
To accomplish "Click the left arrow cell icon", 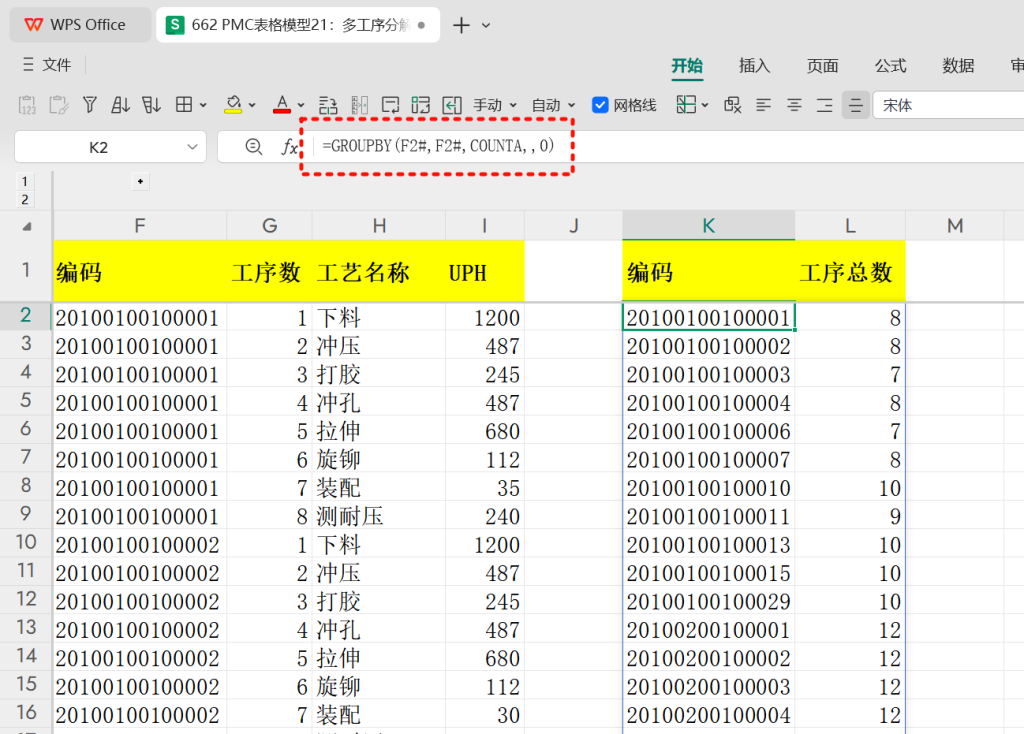I will click(452, 105).
